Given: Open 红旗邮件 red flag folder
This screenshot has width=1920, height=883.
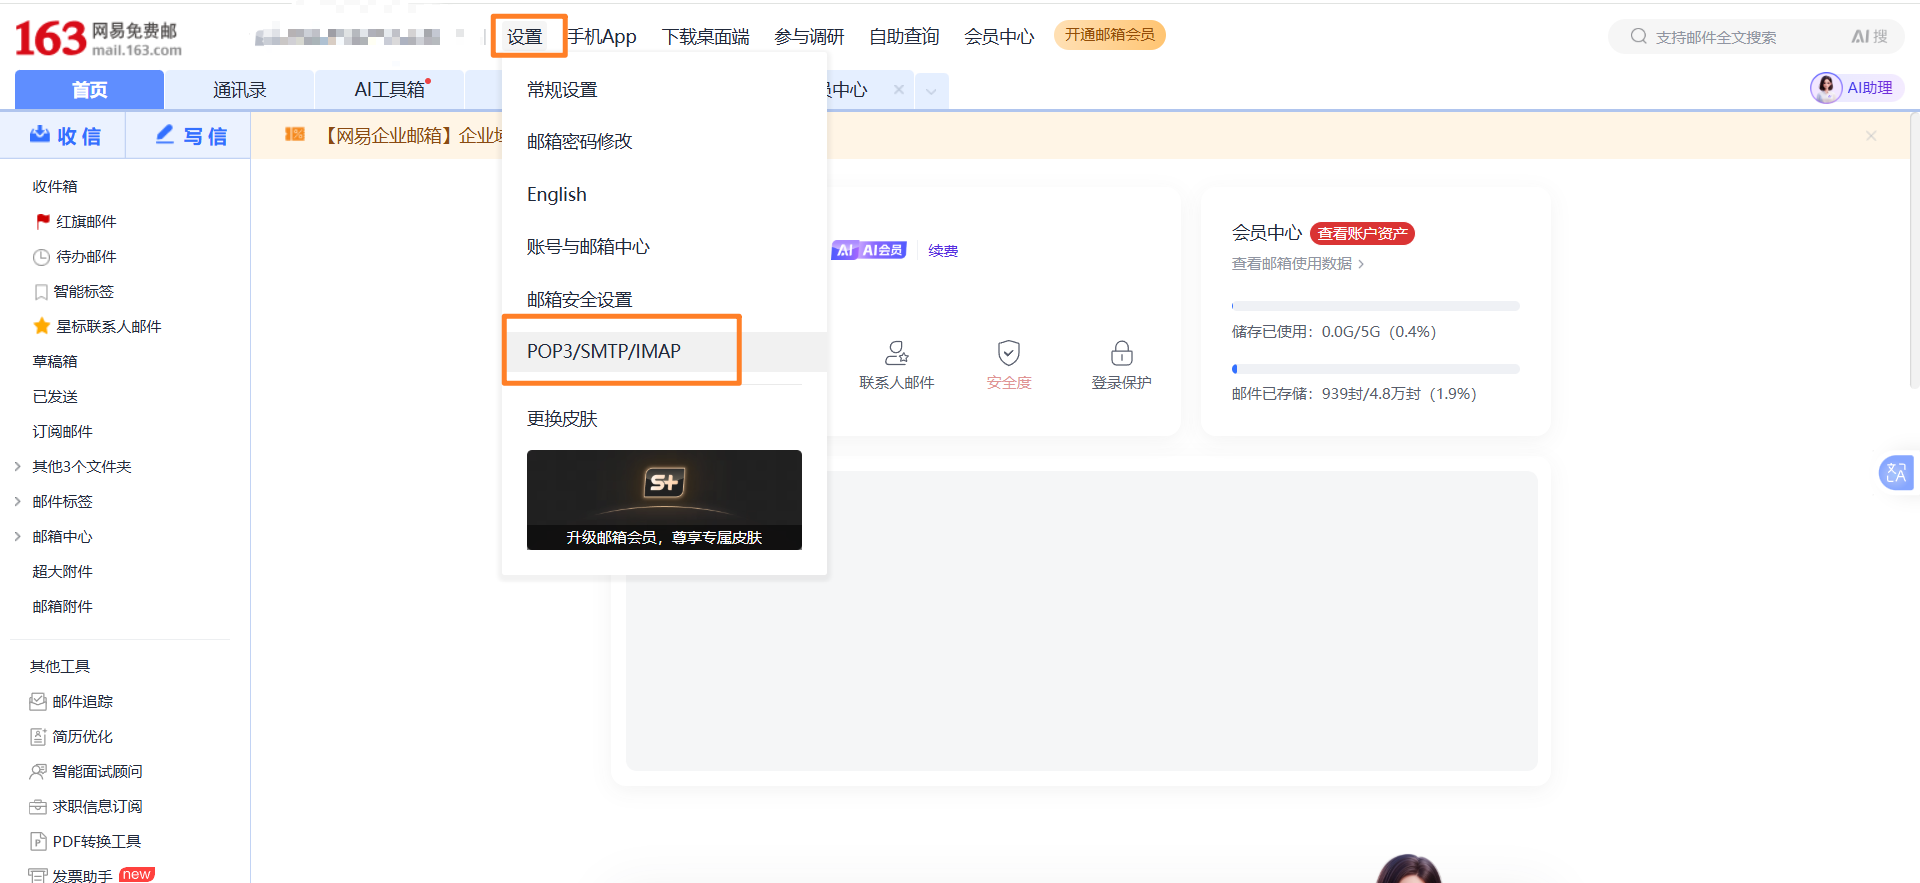Looking at the screenshot, I should coord(76,221).
